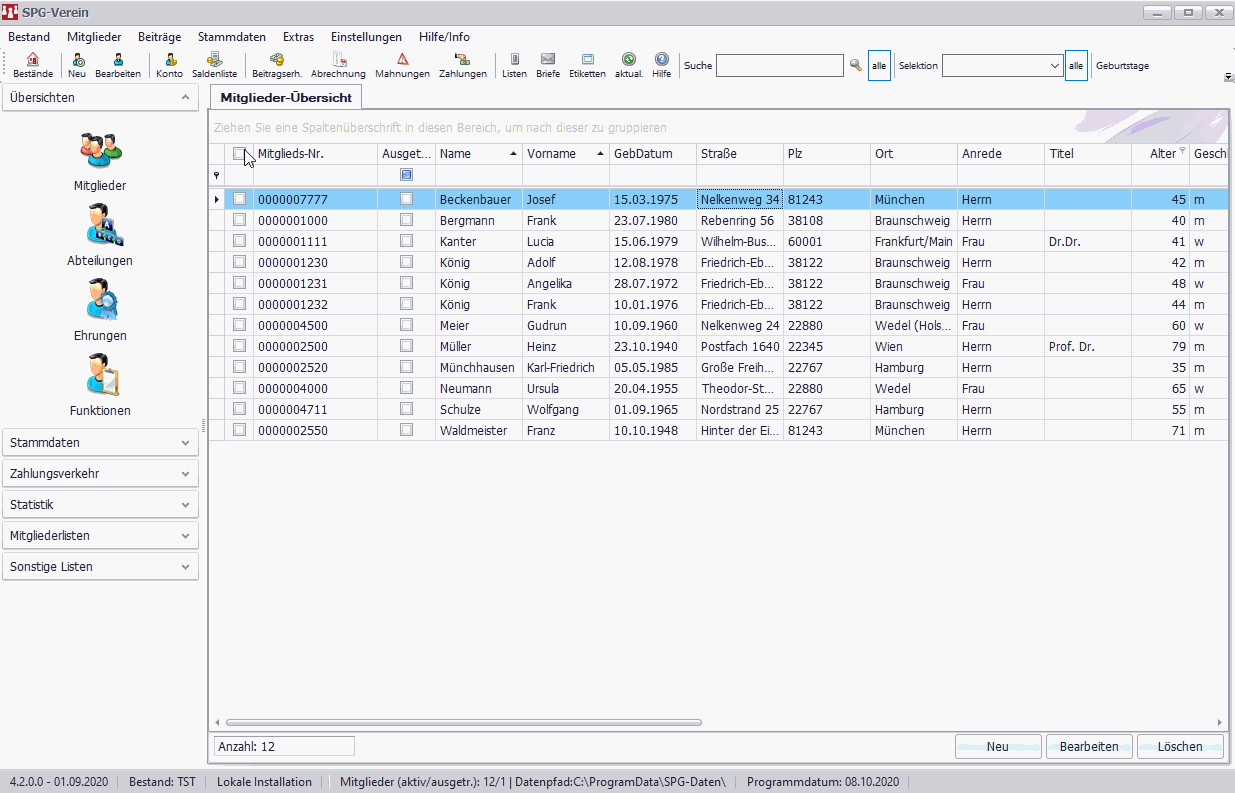
Task: Open the Einstellungen menu
Action: [x=366, y=37]
